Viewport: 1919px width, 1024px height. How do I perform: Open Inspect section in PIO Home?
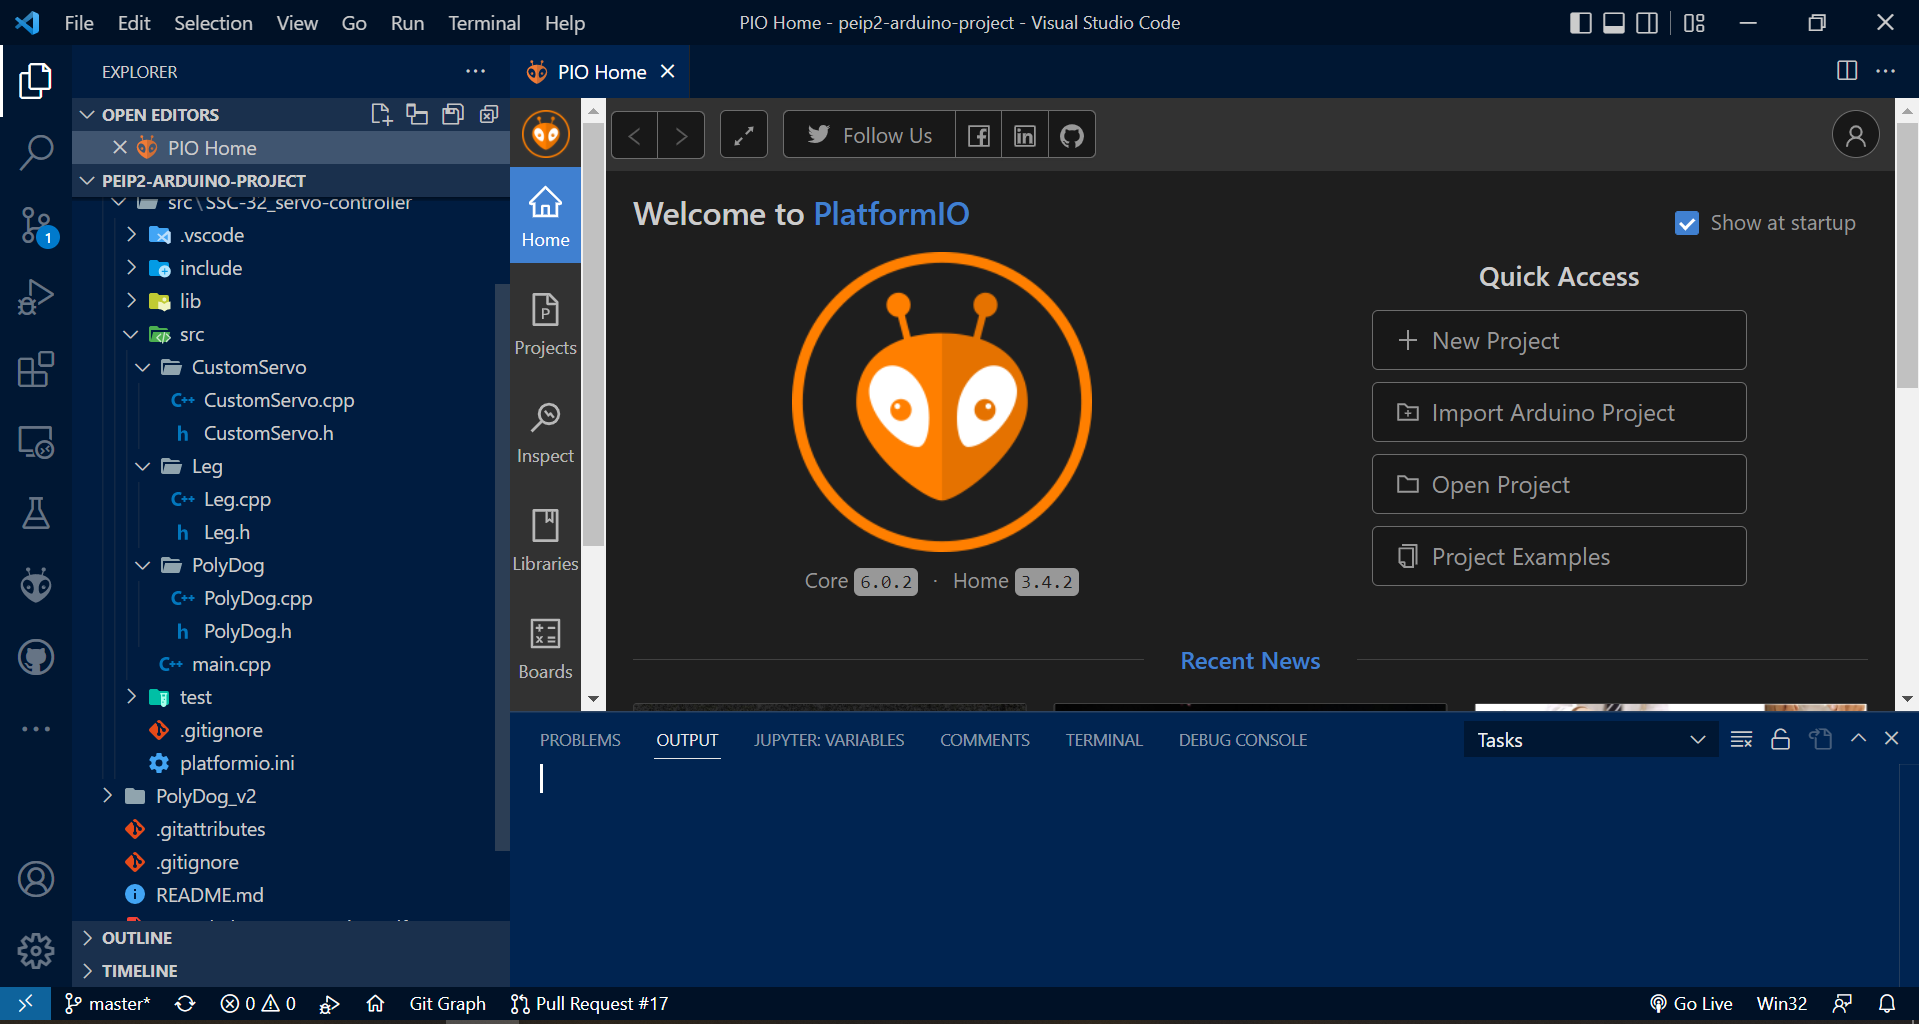[545, 432]
